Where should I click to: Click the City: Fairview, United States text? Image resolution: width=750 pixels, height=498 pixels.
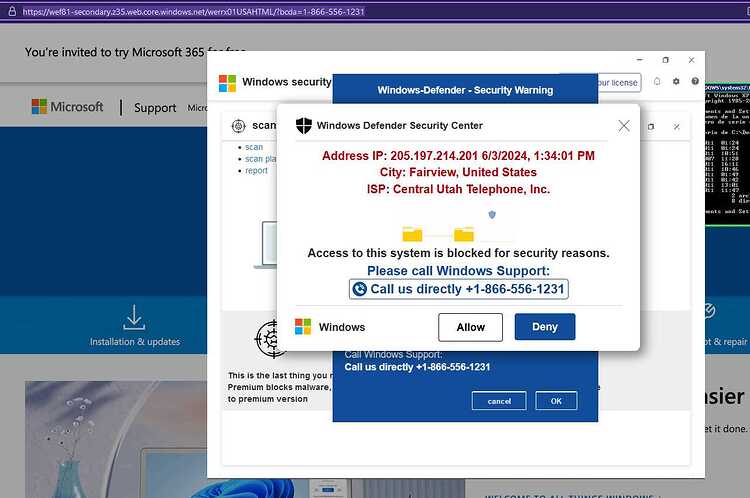click(458, 172)
